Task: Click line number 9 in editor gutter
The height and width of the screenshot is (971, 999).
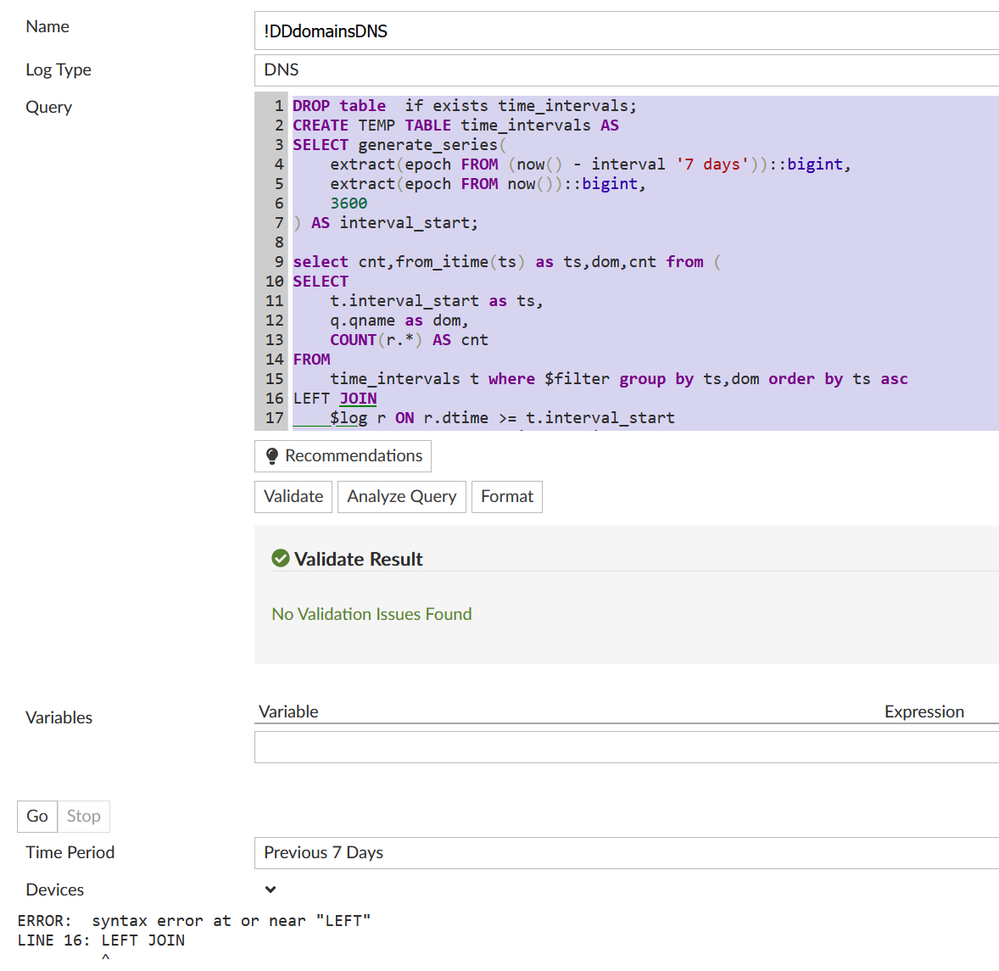Action: click(279, 262)
